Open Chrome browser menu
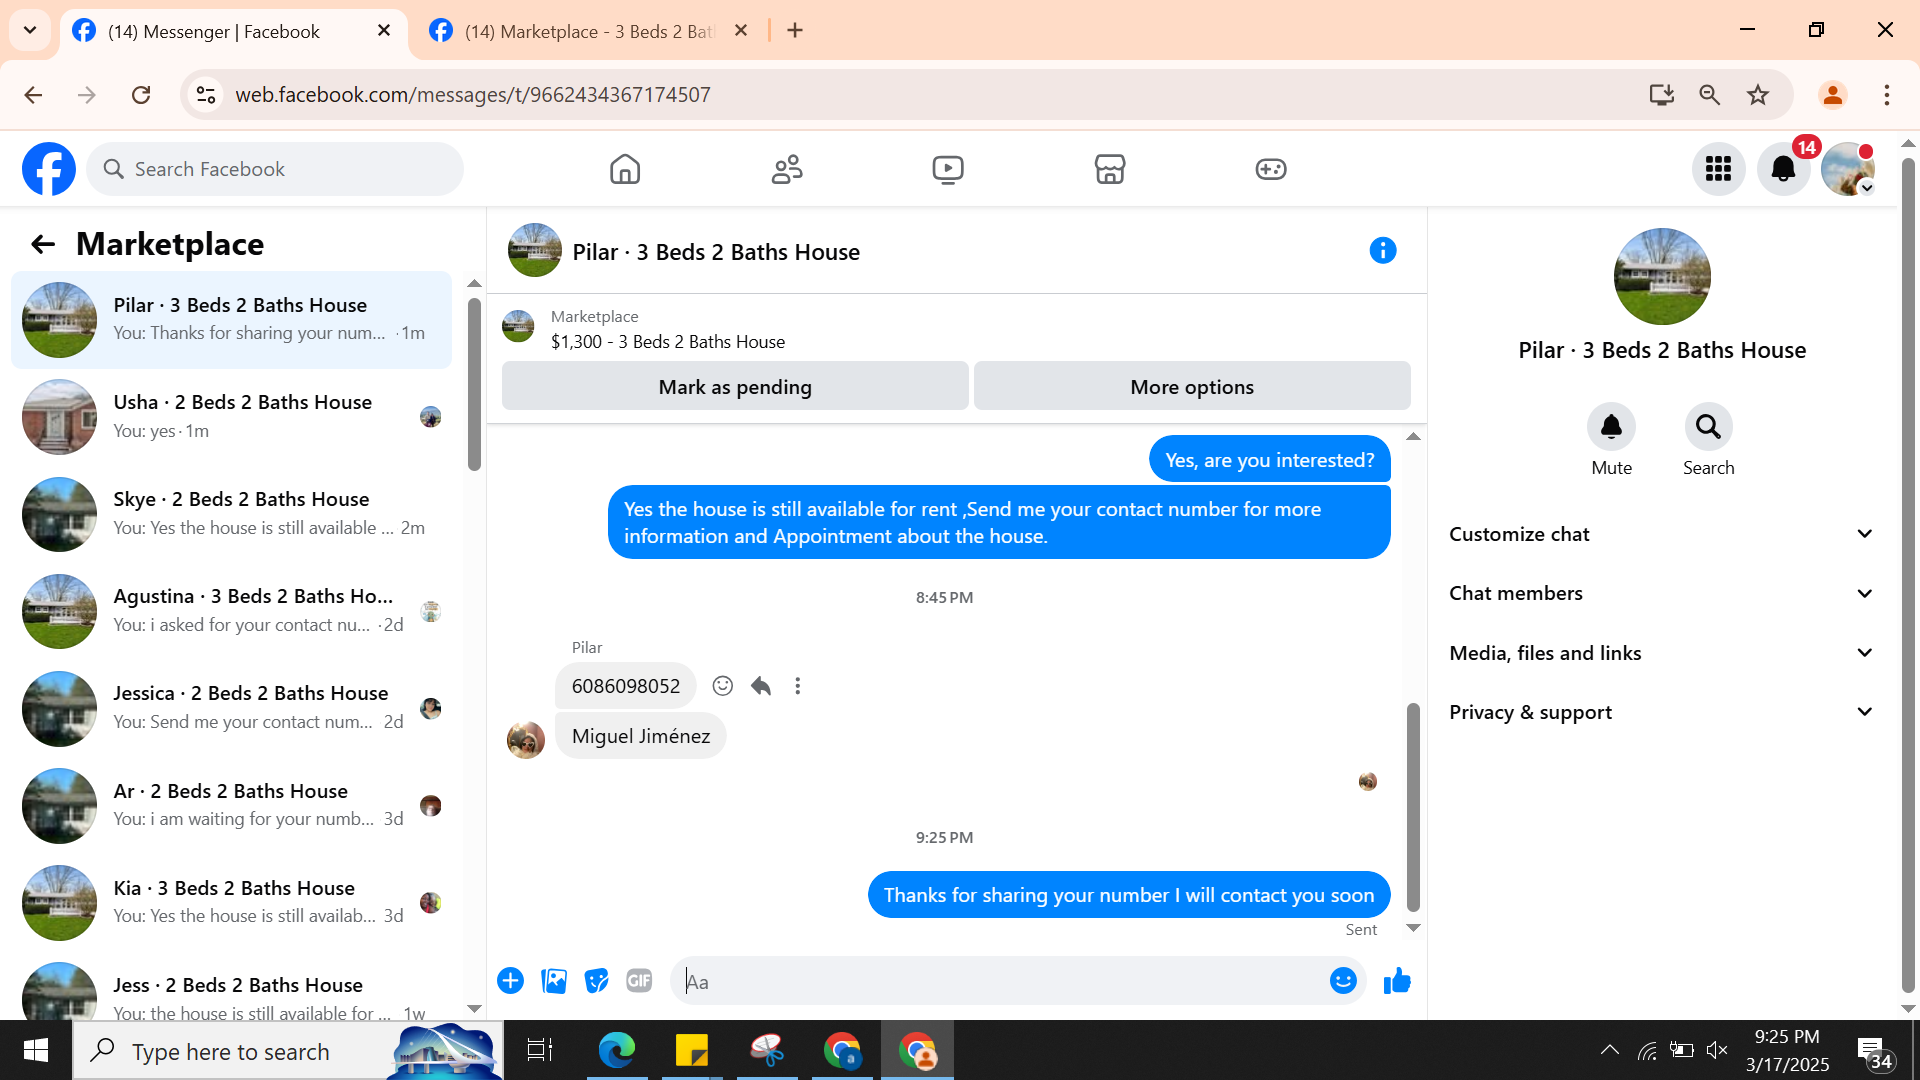This screenshot has height=1080, width=1920. pyautogui.click(x=1887, y=95)
